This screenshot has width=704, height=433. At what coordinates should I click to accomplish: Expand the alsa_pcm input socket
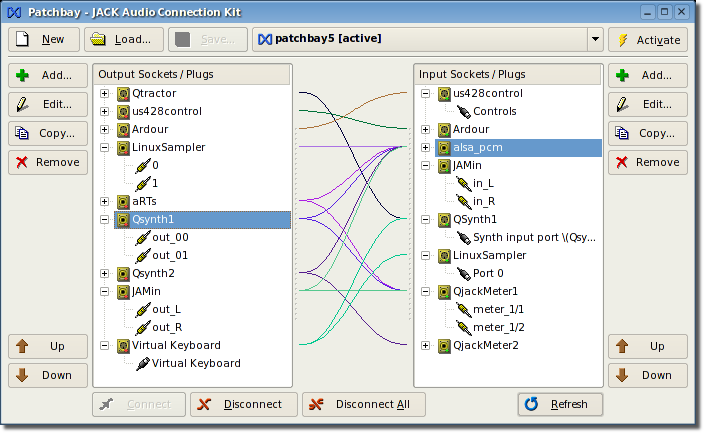[x=425, y=147]
